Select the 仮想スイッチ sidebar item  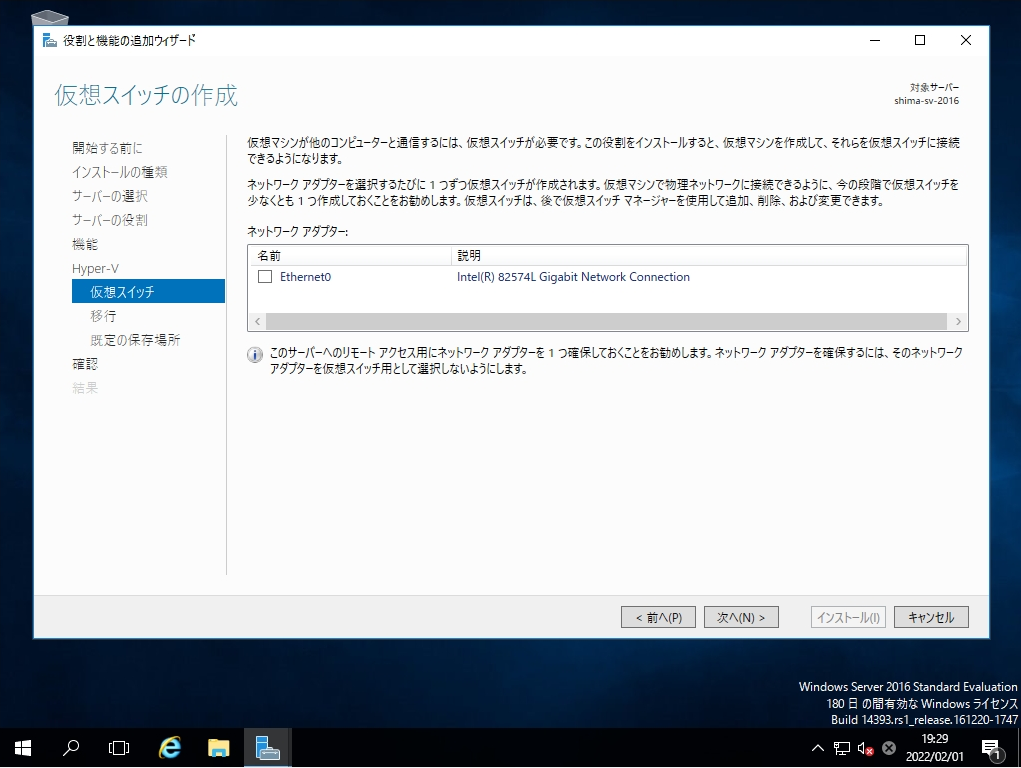point(148,291)
